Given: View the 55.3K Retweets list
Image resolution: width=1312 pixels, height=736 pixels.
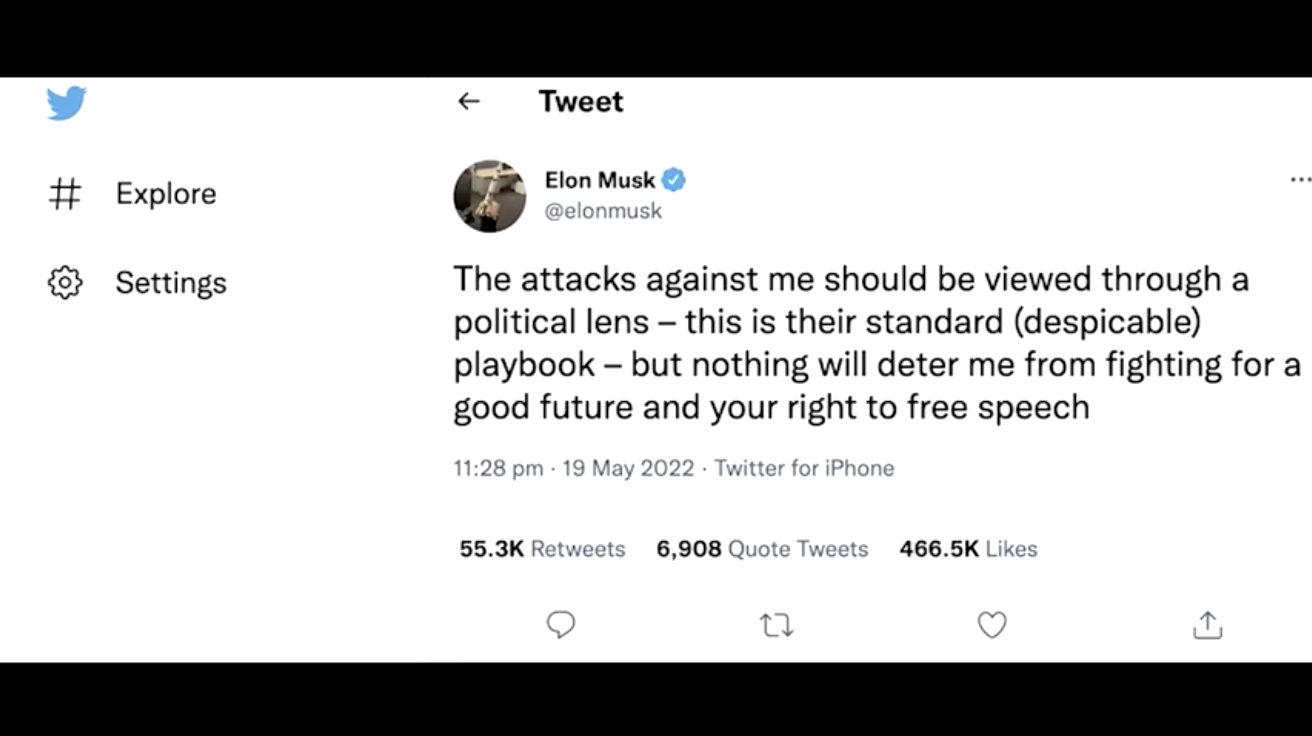Looking at the screenshot, I should click(542, 549).
